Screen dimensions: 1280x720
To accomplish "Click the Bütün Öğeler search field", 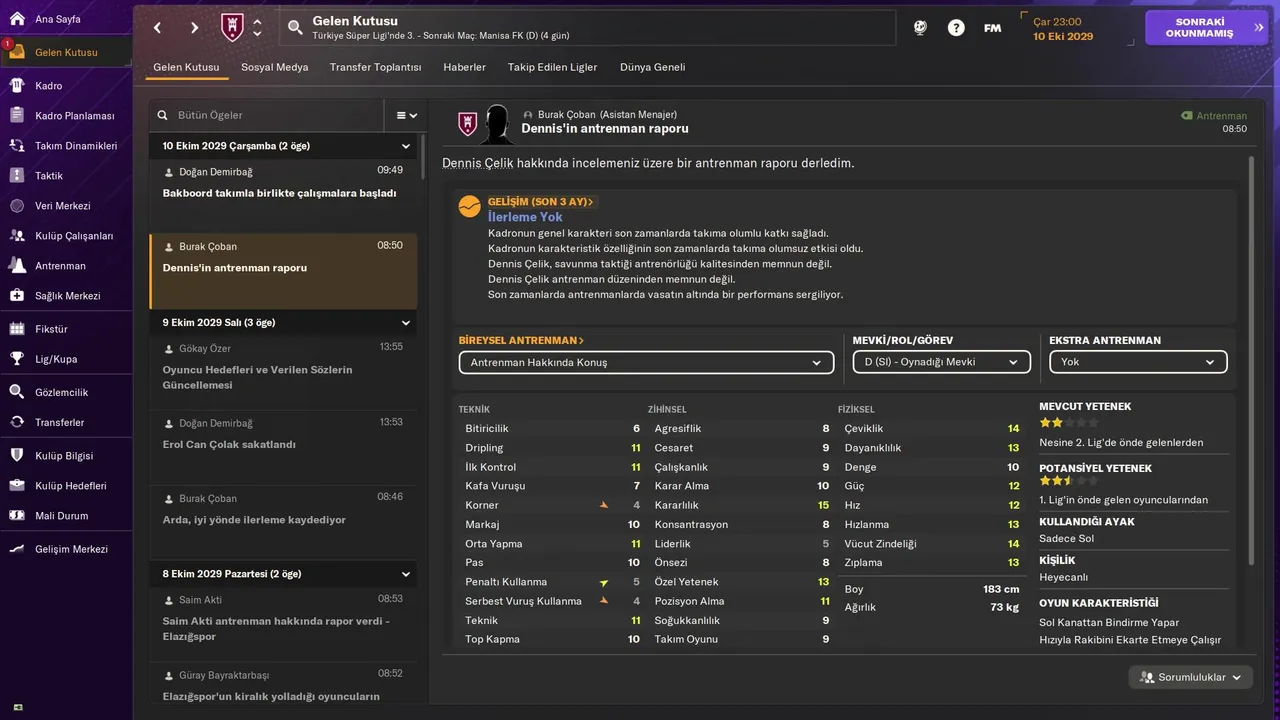I will coord(275,115).
